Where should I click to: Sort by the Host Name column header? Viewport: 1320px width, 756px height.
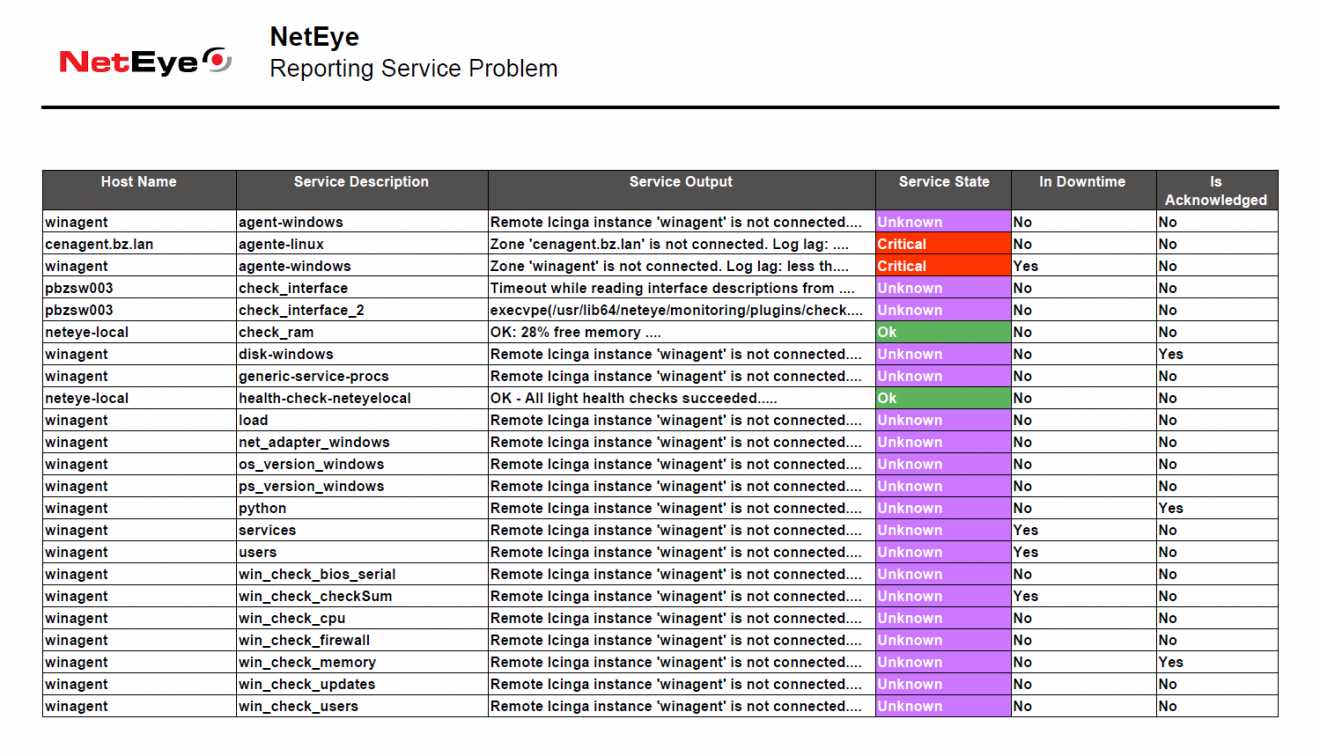tap(138, 182)
